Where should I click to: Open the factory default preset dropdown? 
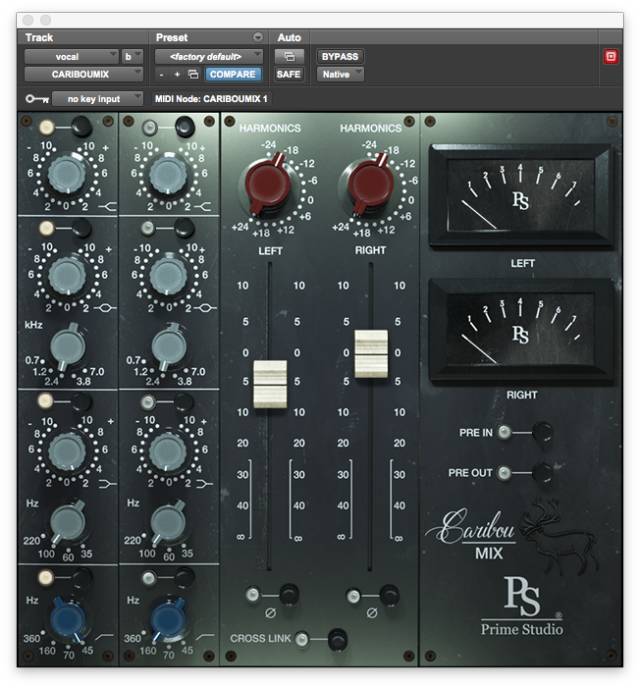(x=209, y=57)
